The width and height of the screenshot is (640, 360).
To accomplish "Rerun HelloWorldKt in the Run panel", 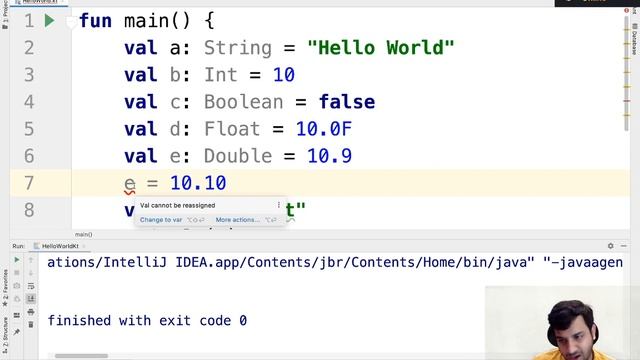I will click(17, 260).
